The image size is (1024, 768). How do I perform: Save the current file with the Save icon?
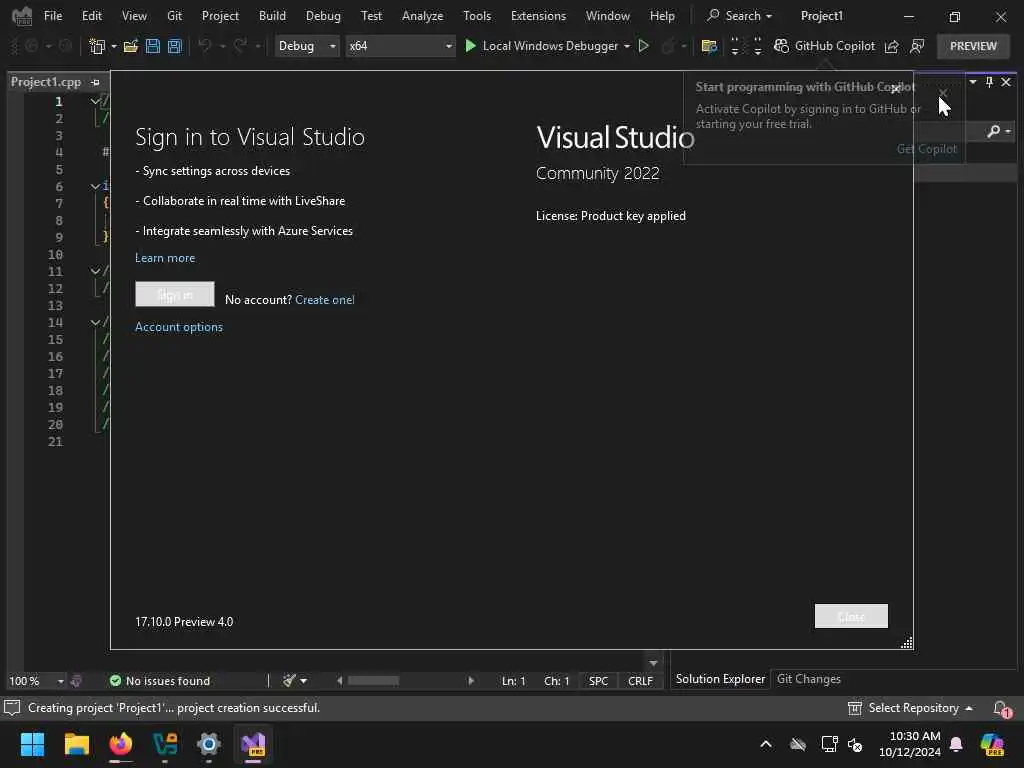pyautogui.click(x=153, y=46)
